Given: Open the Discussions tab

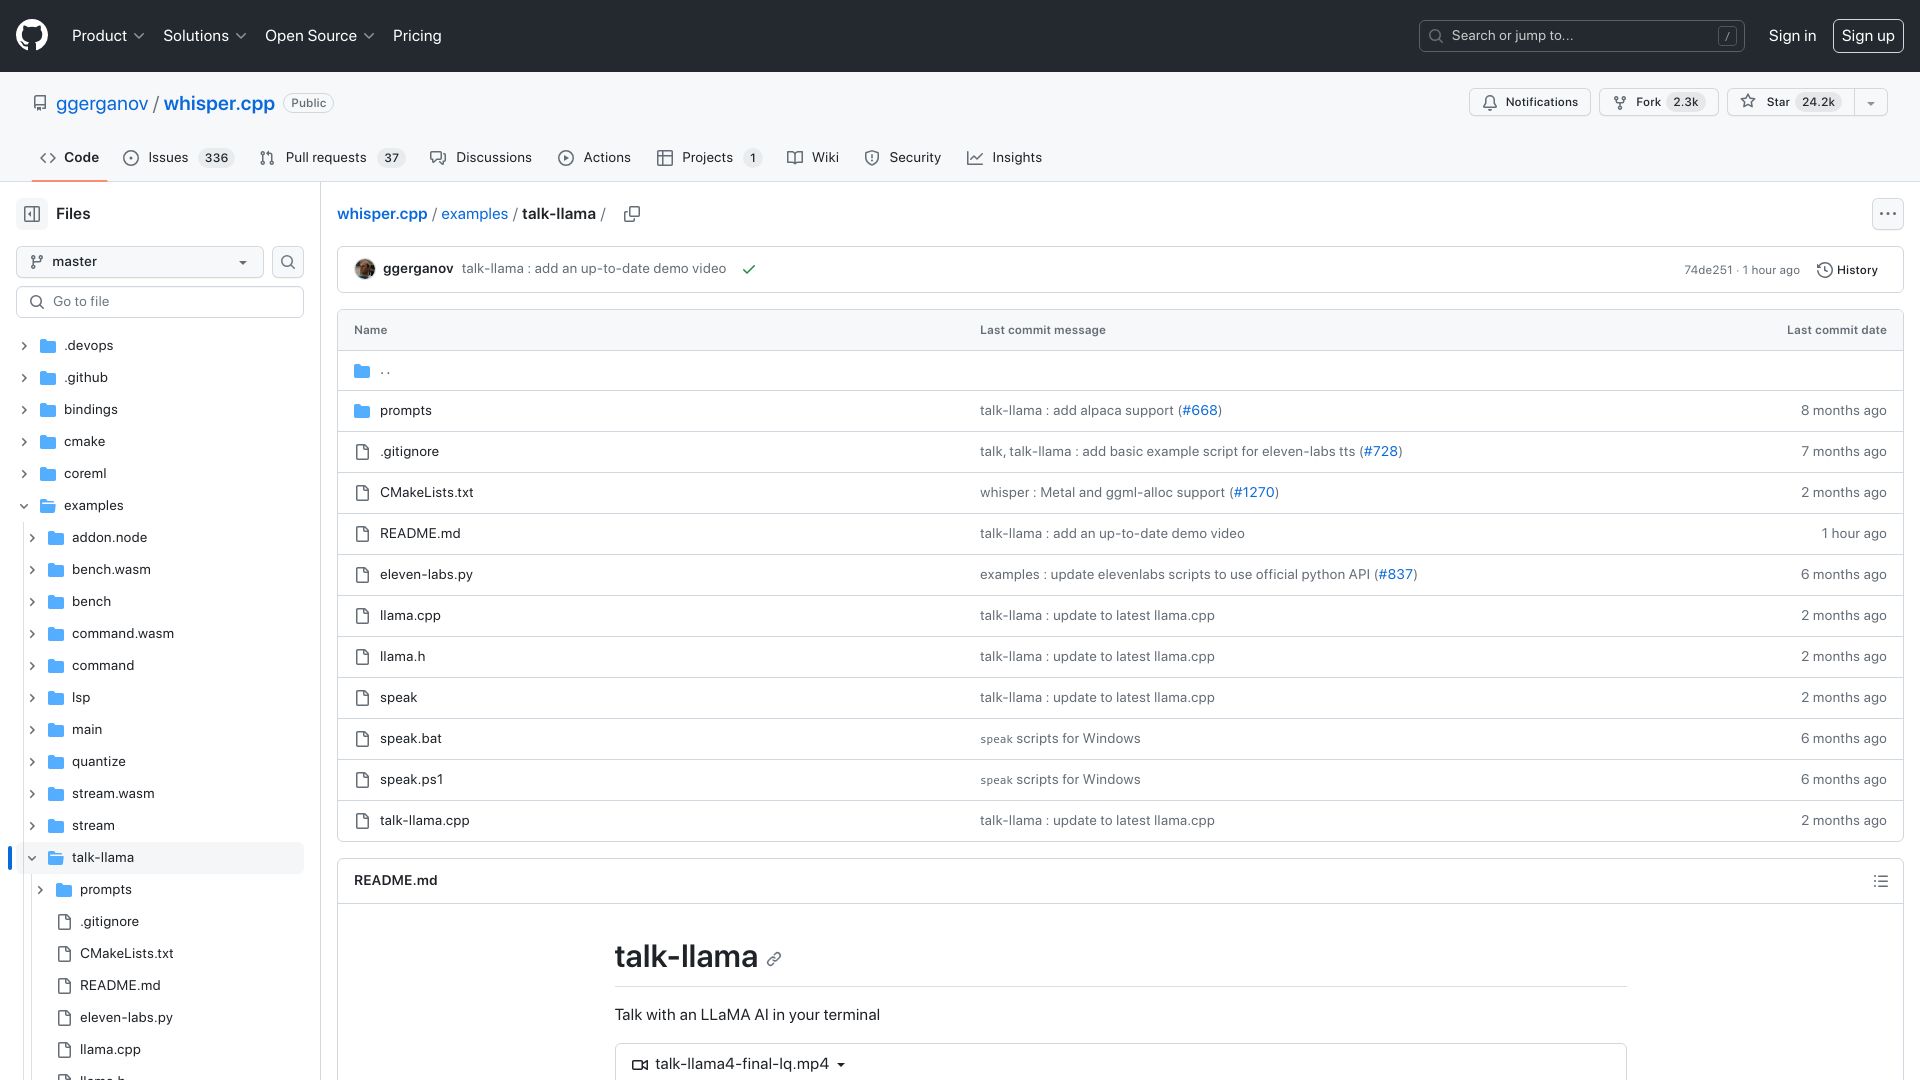Looking at the screenshot, I should tap(481, 158).
